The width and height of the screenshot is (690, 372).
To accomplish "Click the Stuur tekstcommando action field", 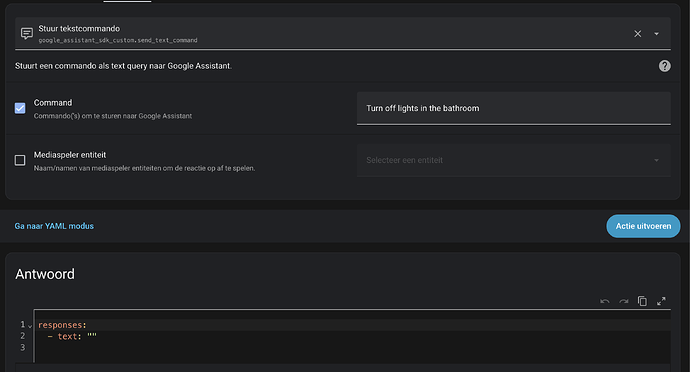I will click(x=343, y=33).
